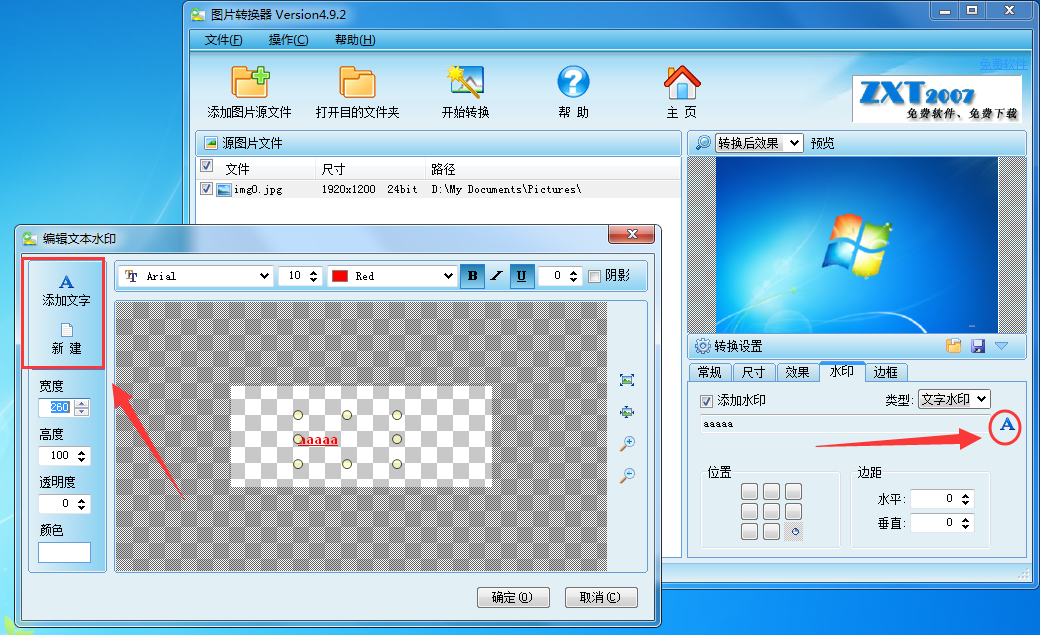The width and height of the screenshot is (1040, 635).
Task: Click the center view icon beside the canvas
Action: 627,412
